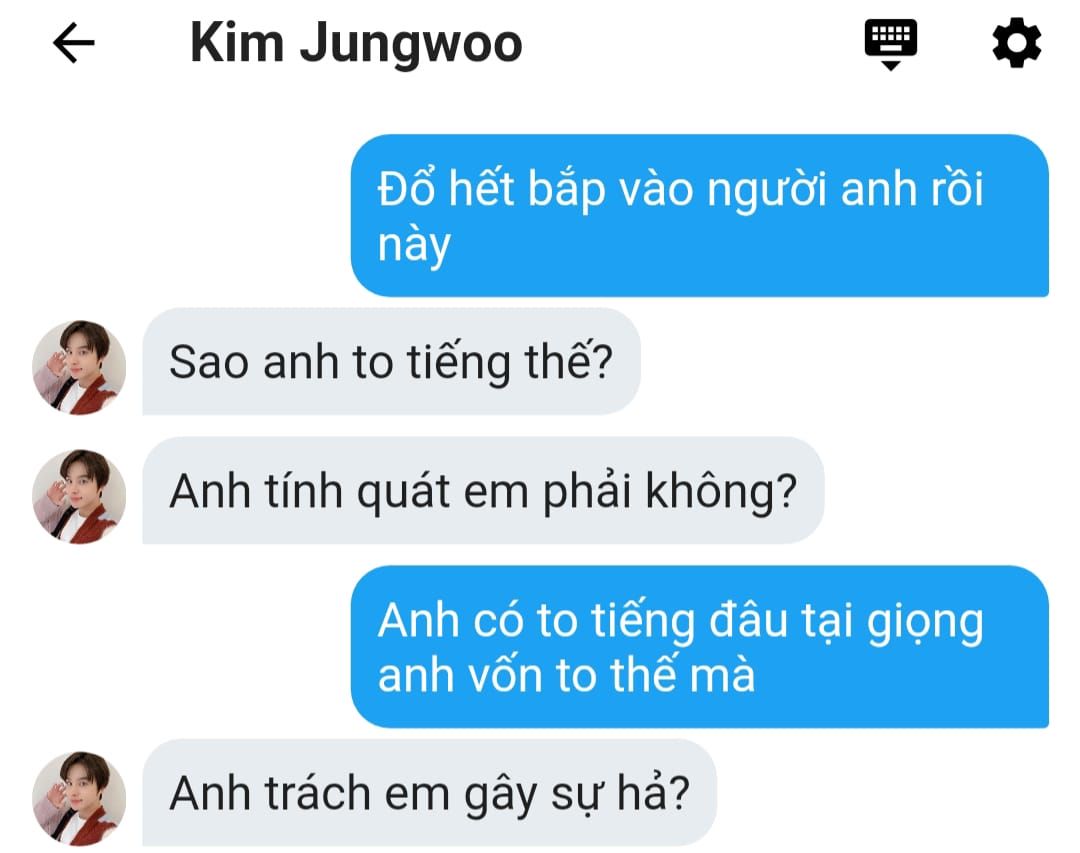Tap the avatar beside "Anh trách em gây sự hả?"

(x=79, y=799)
